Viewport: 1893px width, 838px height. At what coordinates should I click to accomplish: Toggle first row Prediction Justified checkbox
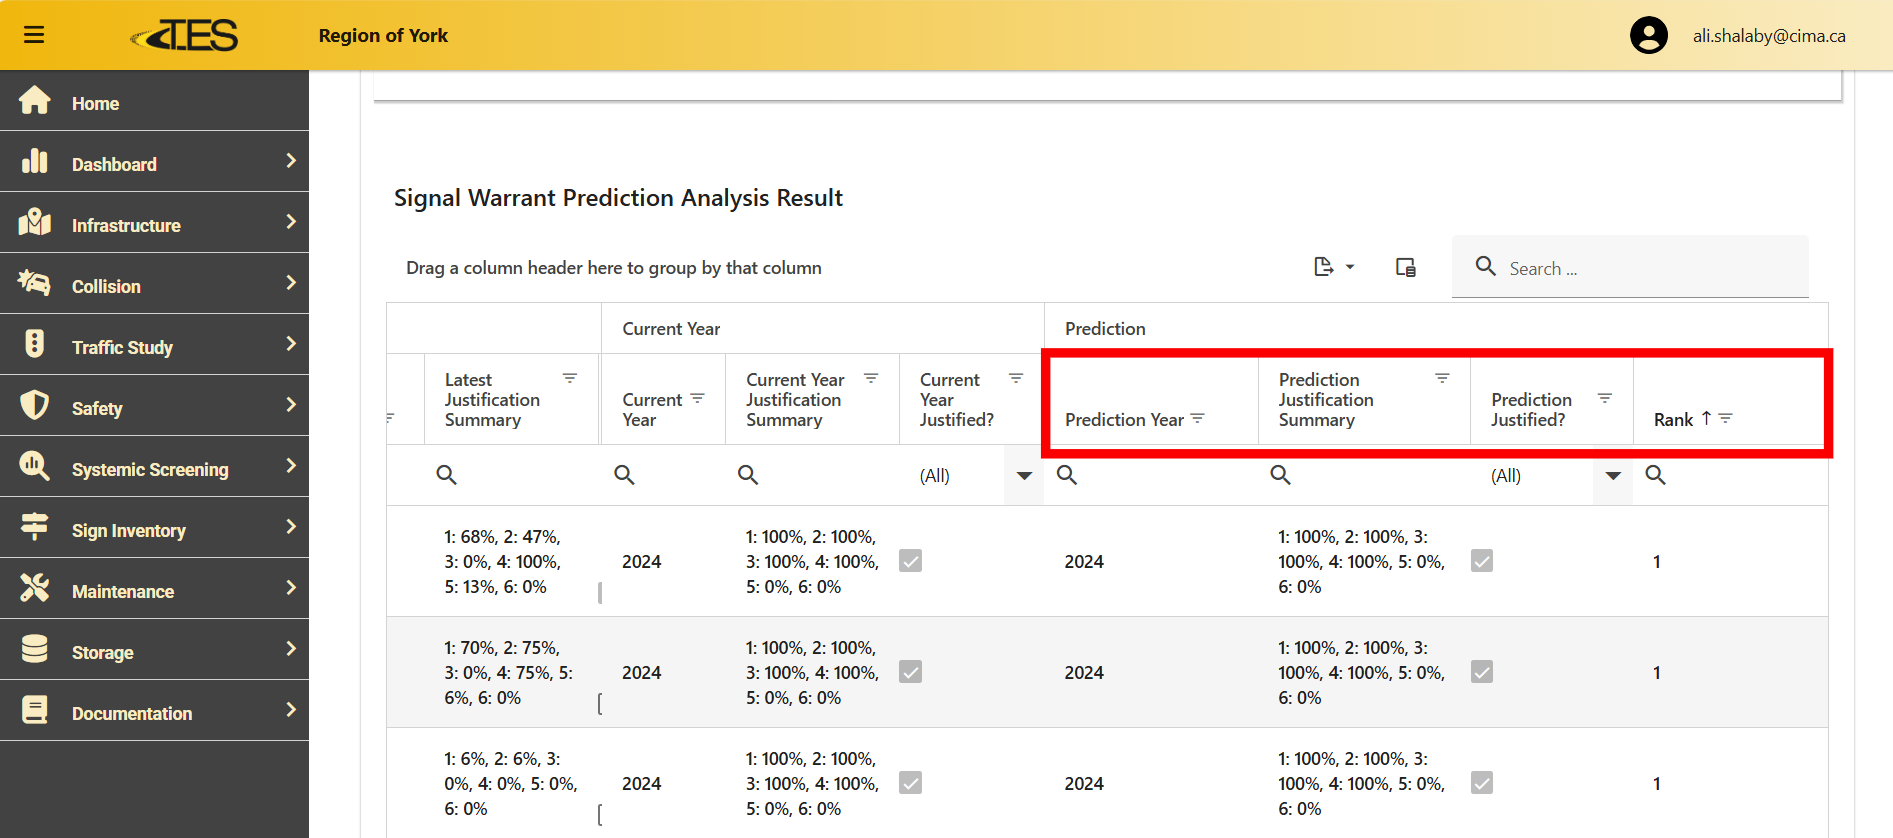[1482, 561]
